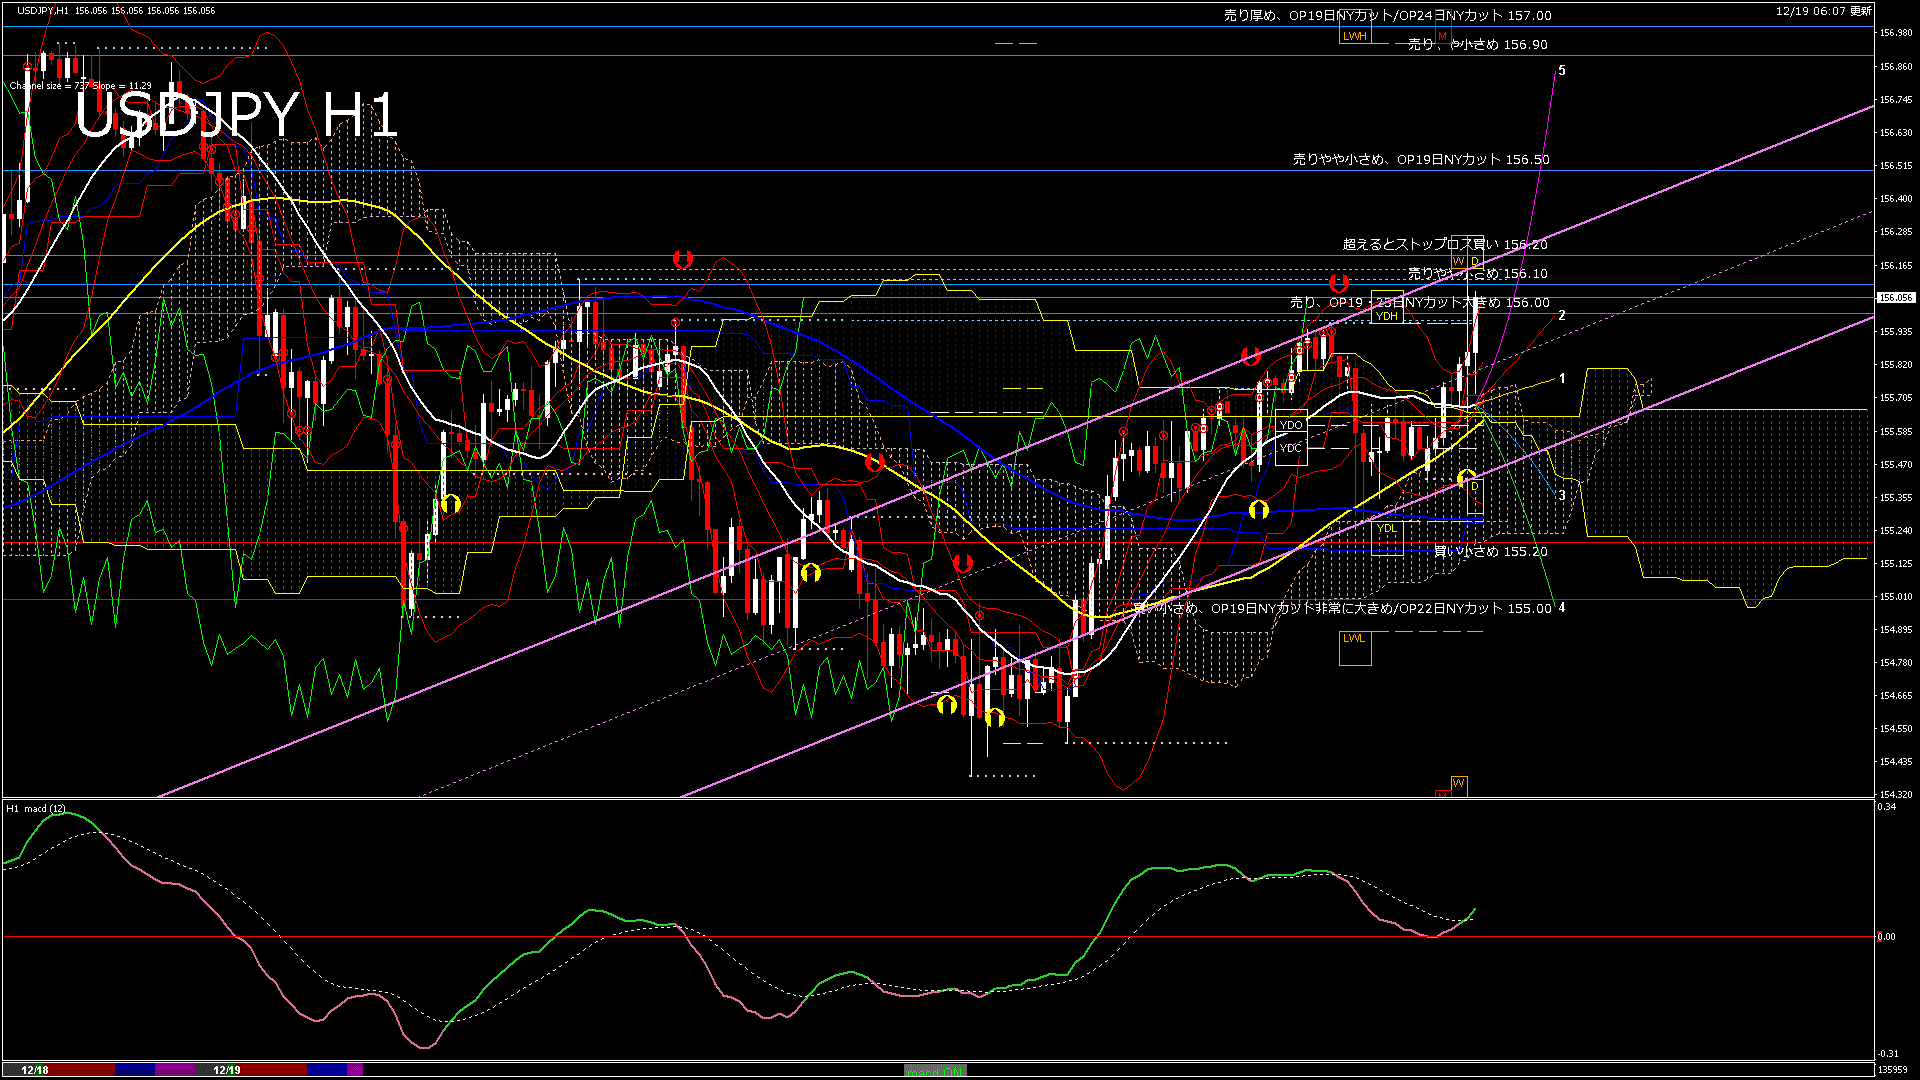
Task: Toggle the macd ON button
Action: (x=935, y=1071)
